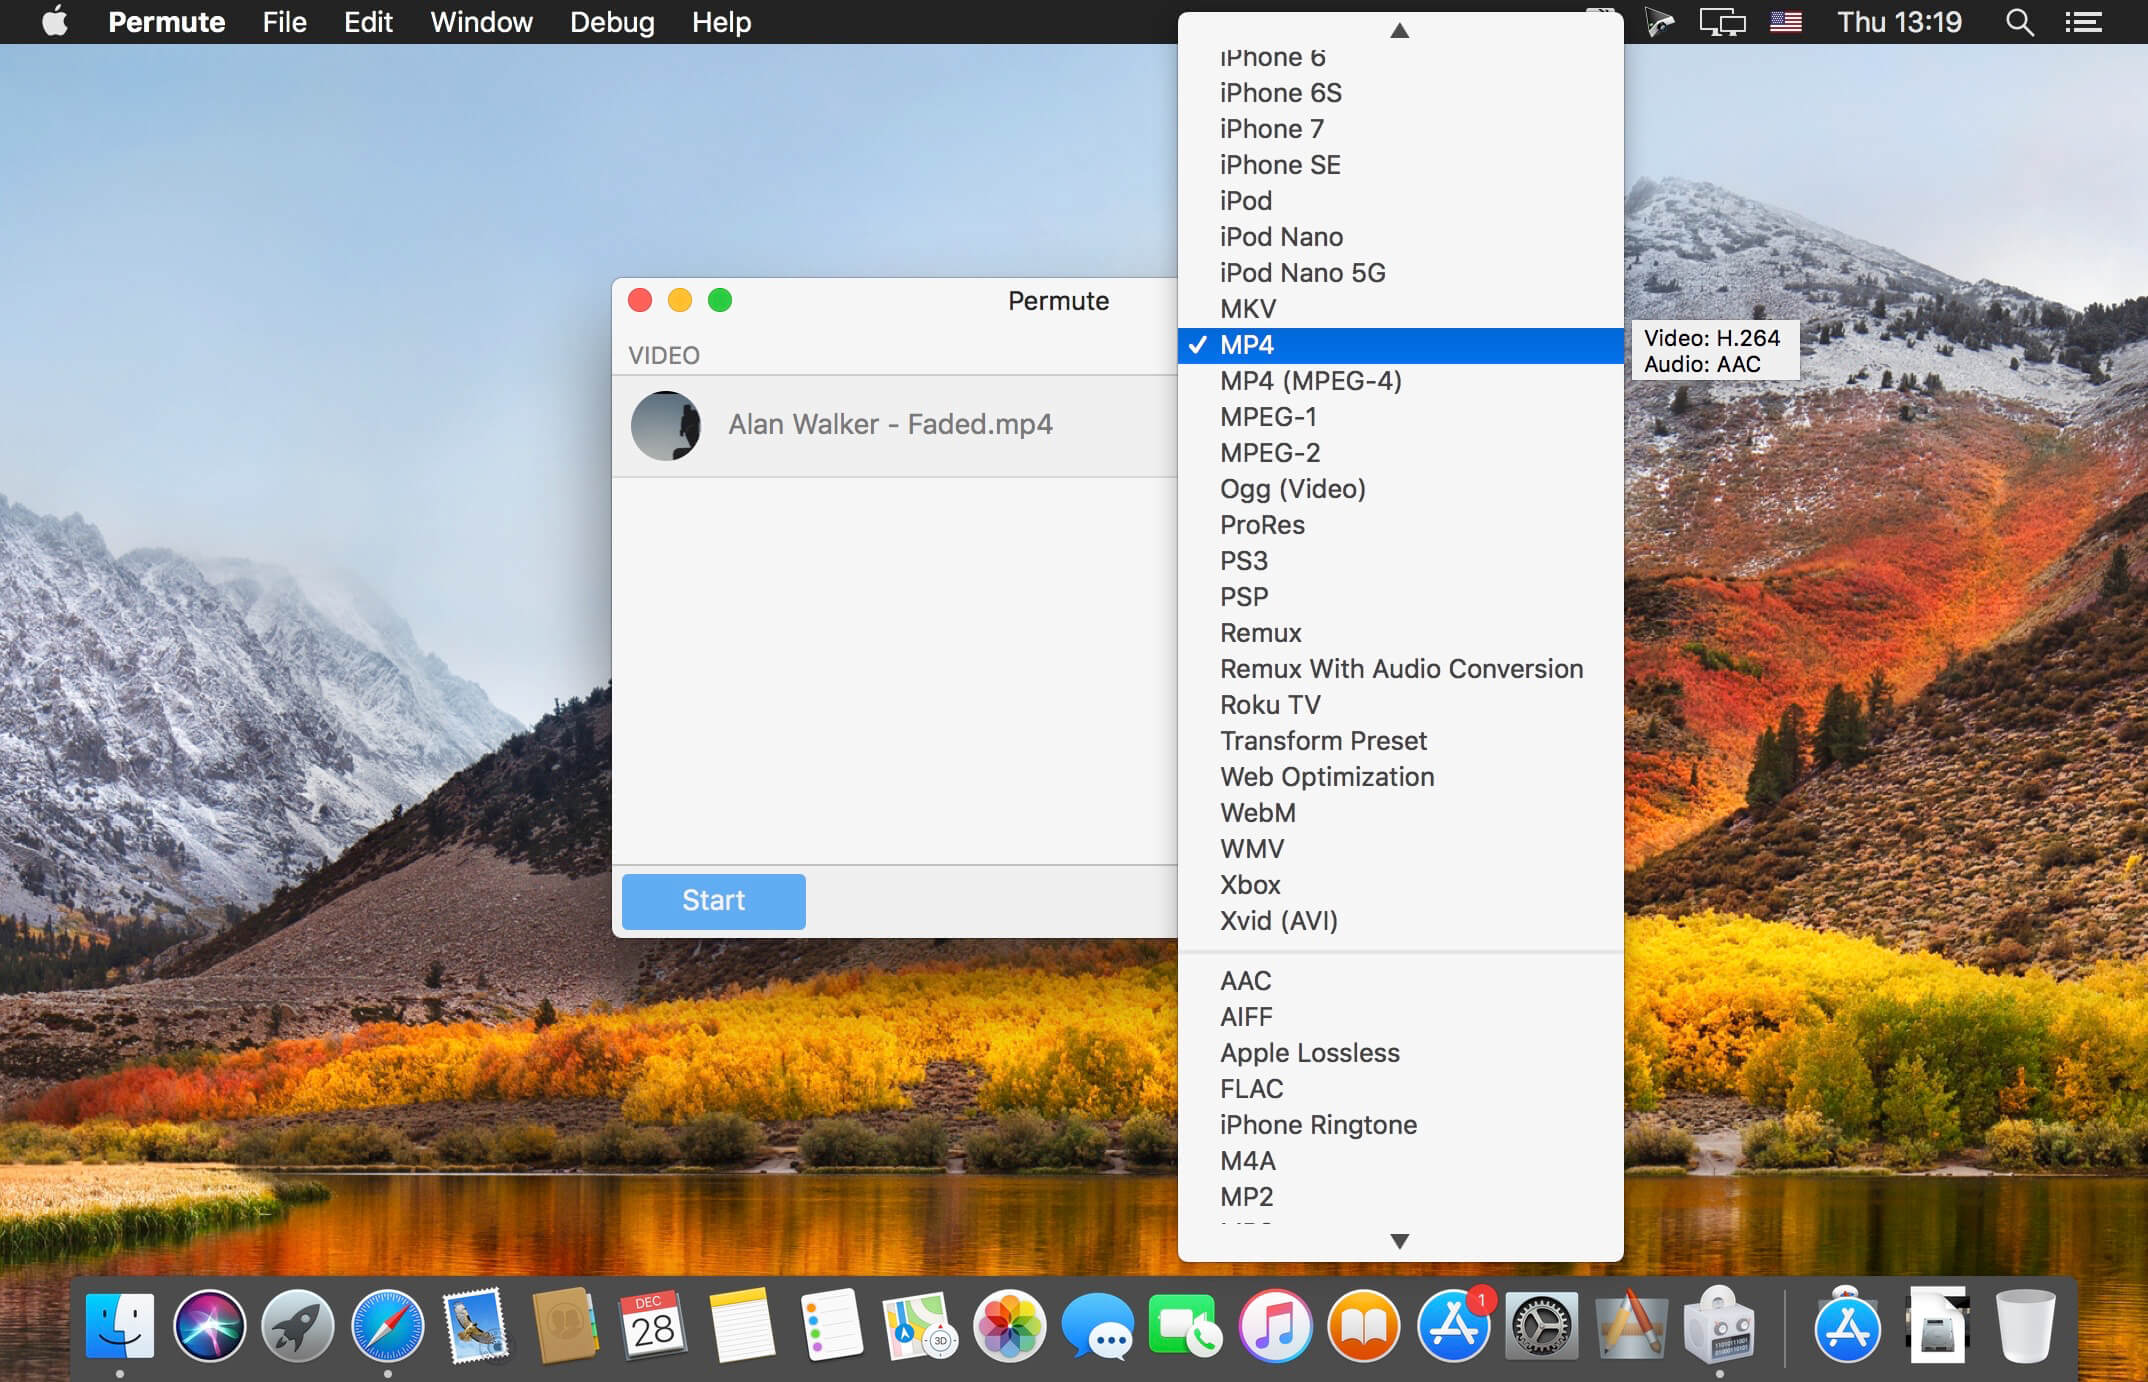Select Xvid (AVI) format

[x=1400, y=921]
